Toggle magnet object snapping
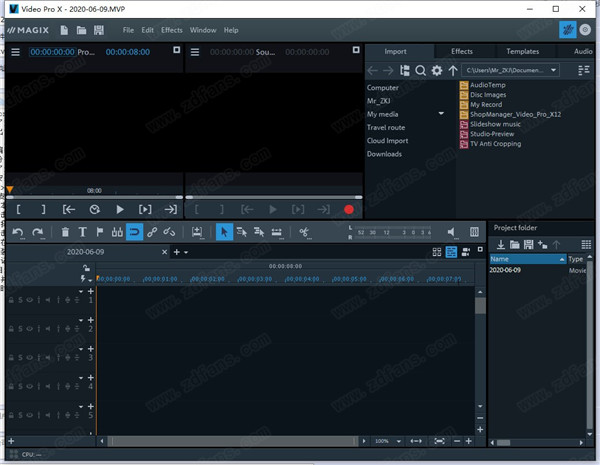 [135, 232]
